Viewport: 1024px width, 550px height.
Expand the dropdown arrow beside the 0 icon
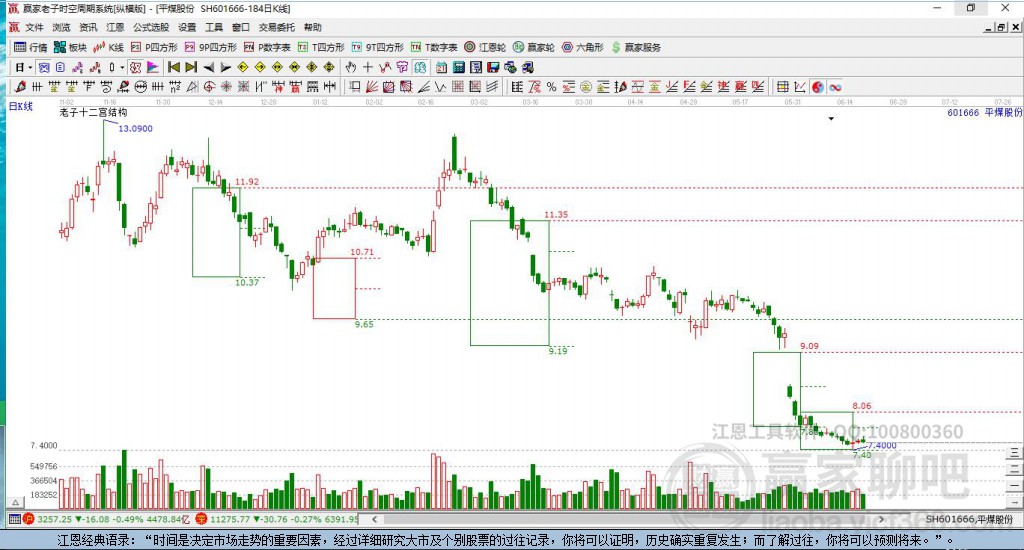(122, 67)
